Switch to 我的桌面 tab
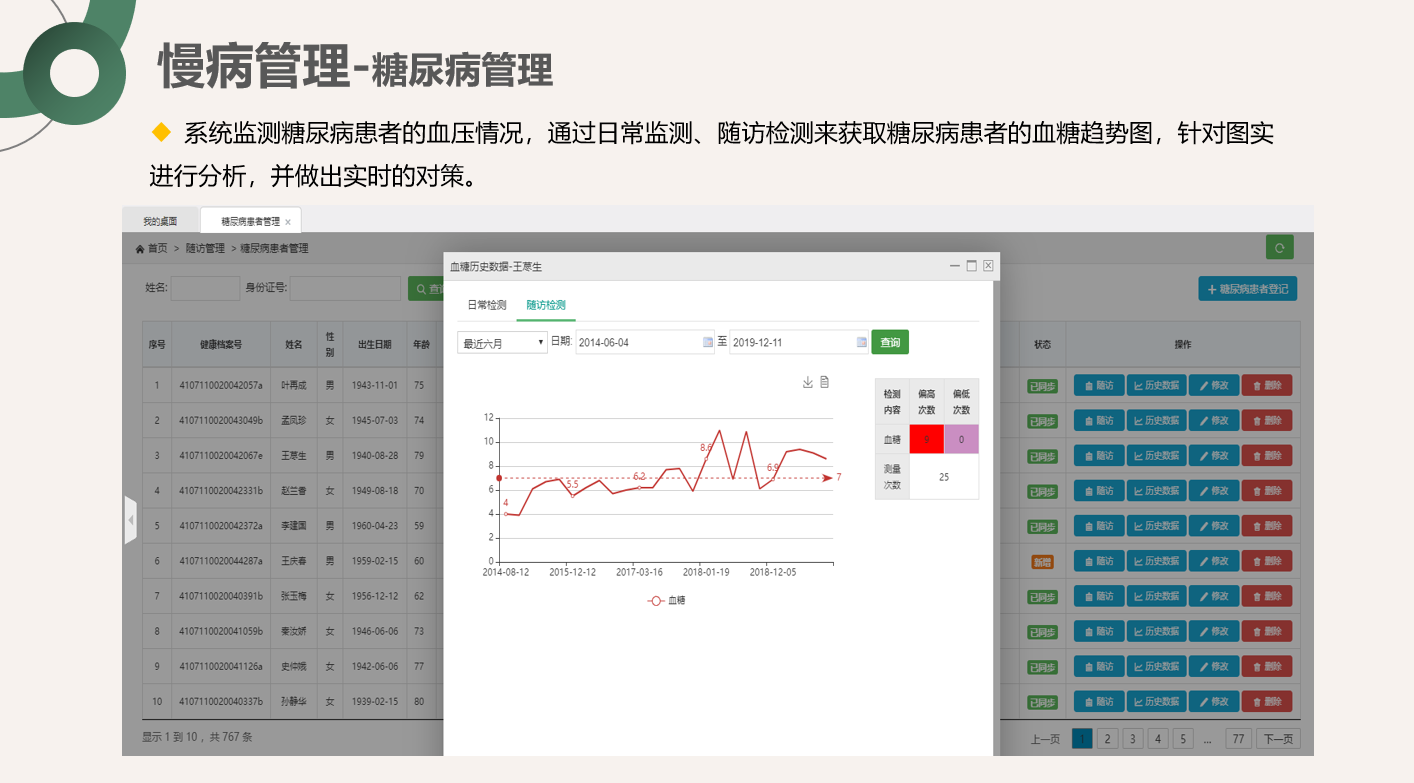The image size is (1414, 783). click(x=160, y=221)
